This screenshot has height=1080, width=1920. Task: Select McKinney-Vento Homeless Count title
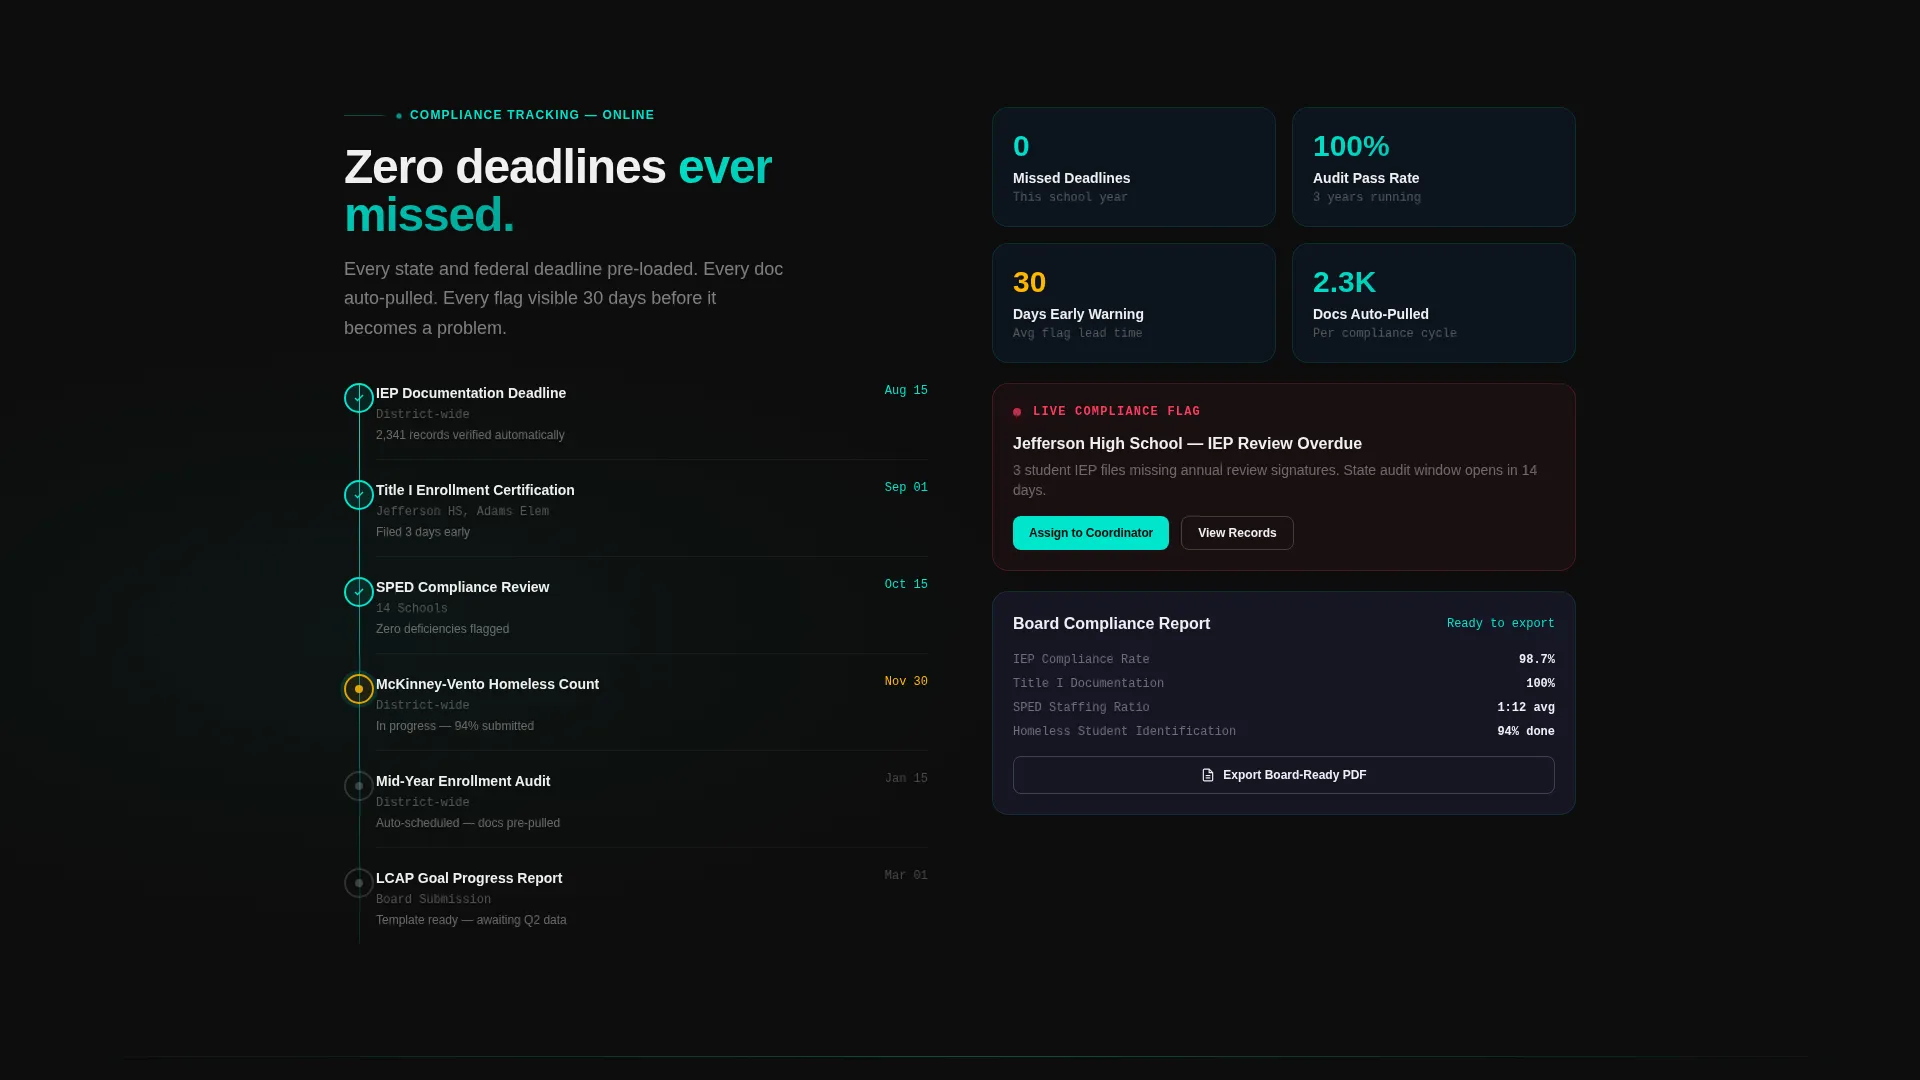tap(487, 684)
